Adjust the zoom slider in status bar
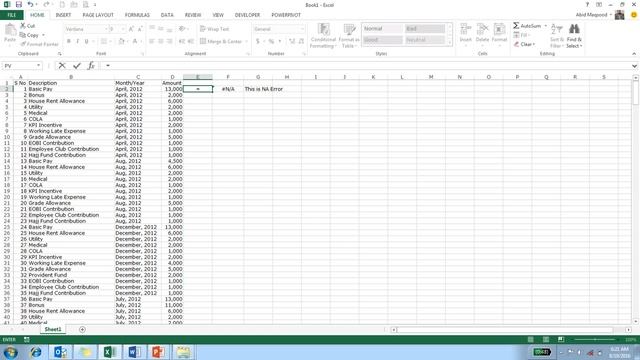This screenshot has height=360, width=640. click(x=595, y=340)
